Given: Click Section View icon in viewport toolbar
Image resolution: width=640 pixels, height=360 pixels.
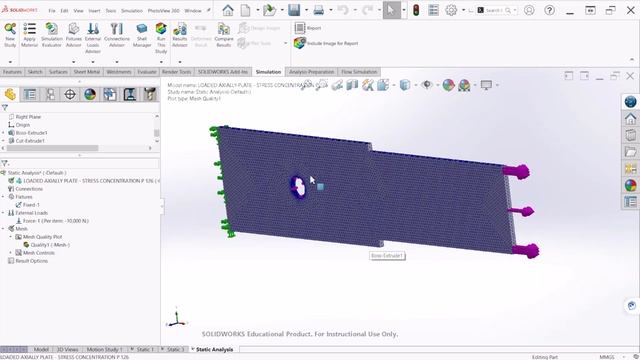Looking at the screenshot, I should [x=351, y=85].
